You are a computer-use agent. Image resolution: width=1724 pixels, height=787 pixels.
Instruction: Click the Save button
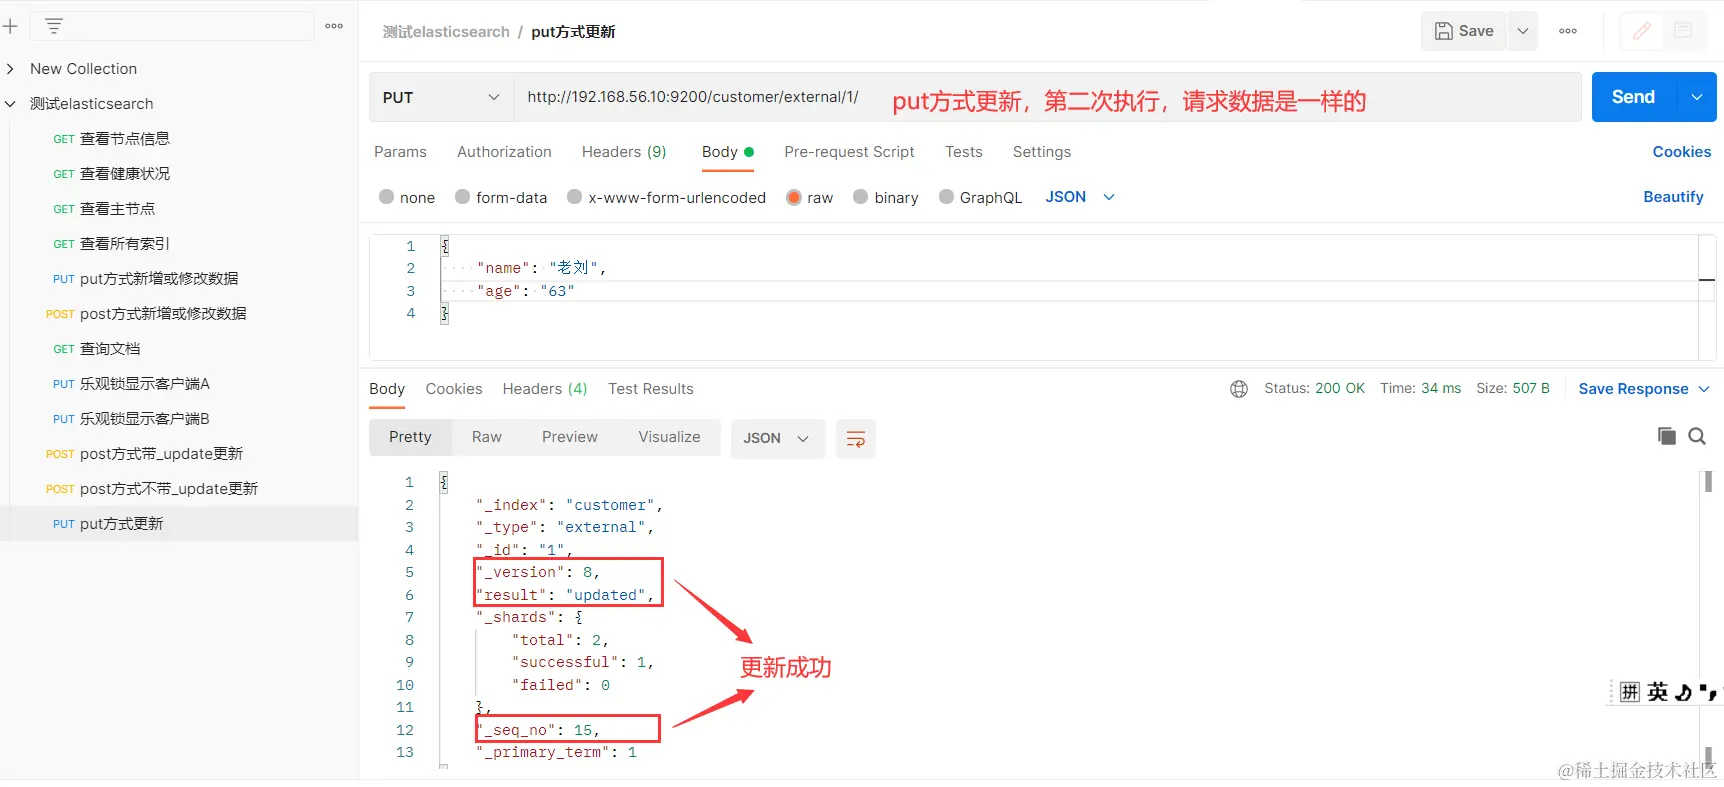pos(1464,31)
